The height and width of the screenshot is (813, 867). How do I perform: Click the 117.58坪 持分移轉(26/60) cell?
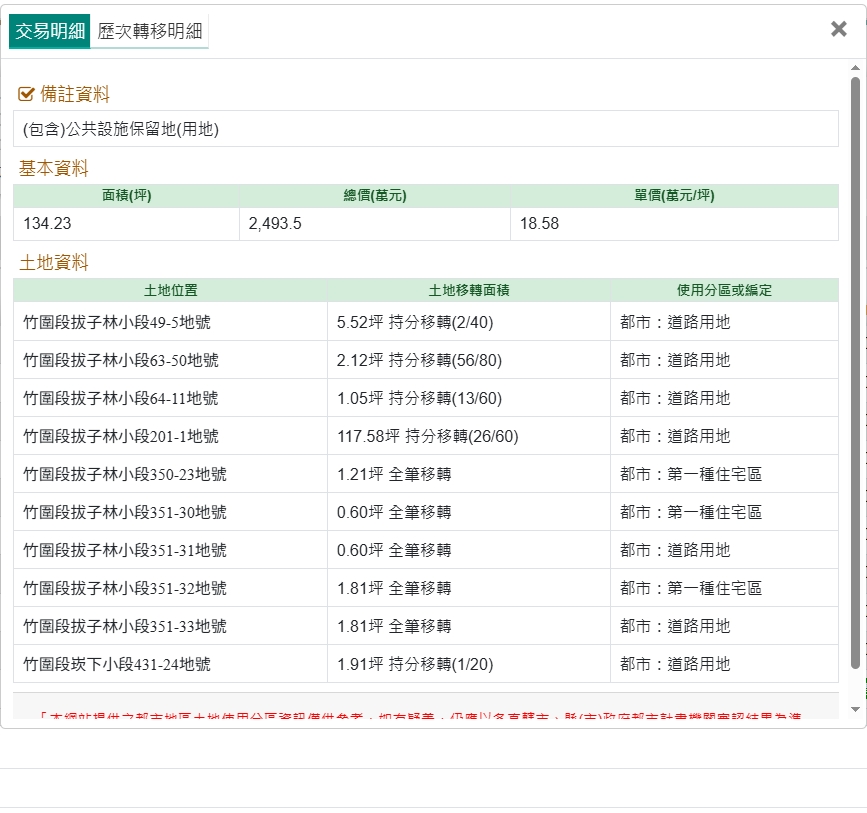(x=427, y=437)
